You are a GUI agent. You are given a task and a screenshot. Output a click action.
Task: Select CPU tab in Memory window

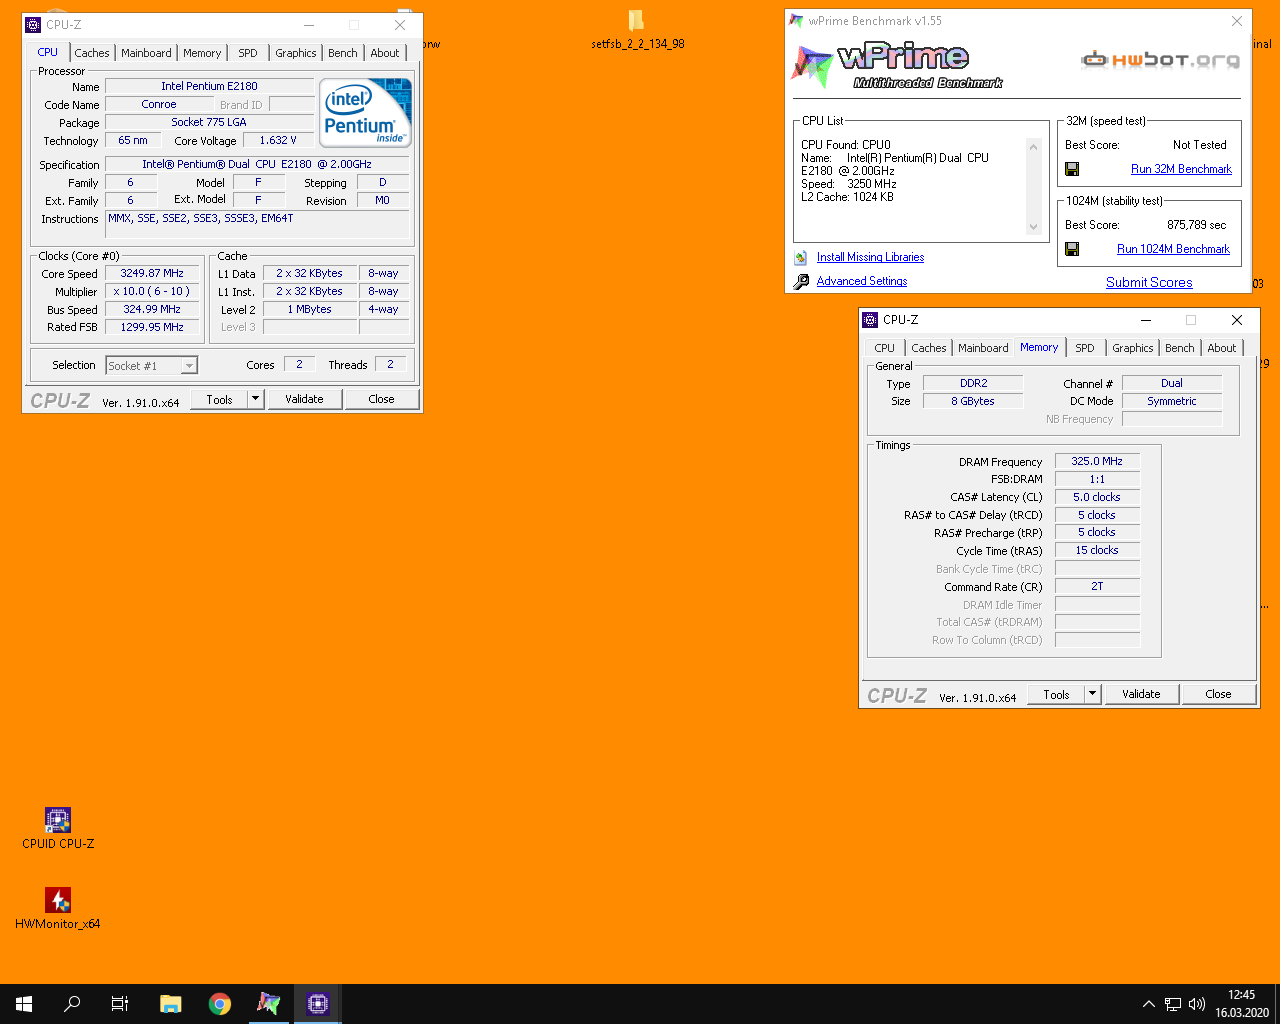[x=885, y=348]
